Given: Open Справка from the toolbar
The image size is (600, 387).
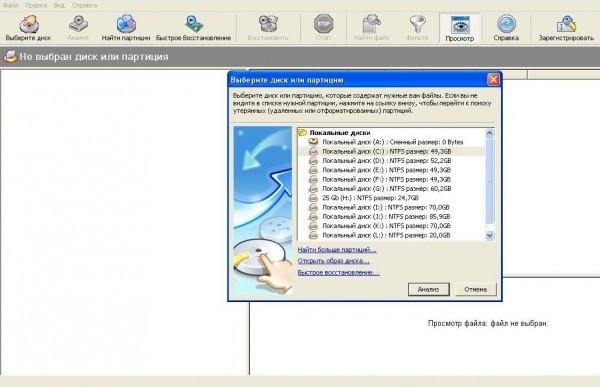Looking at the screenshot, I should [x=506, y=28].
